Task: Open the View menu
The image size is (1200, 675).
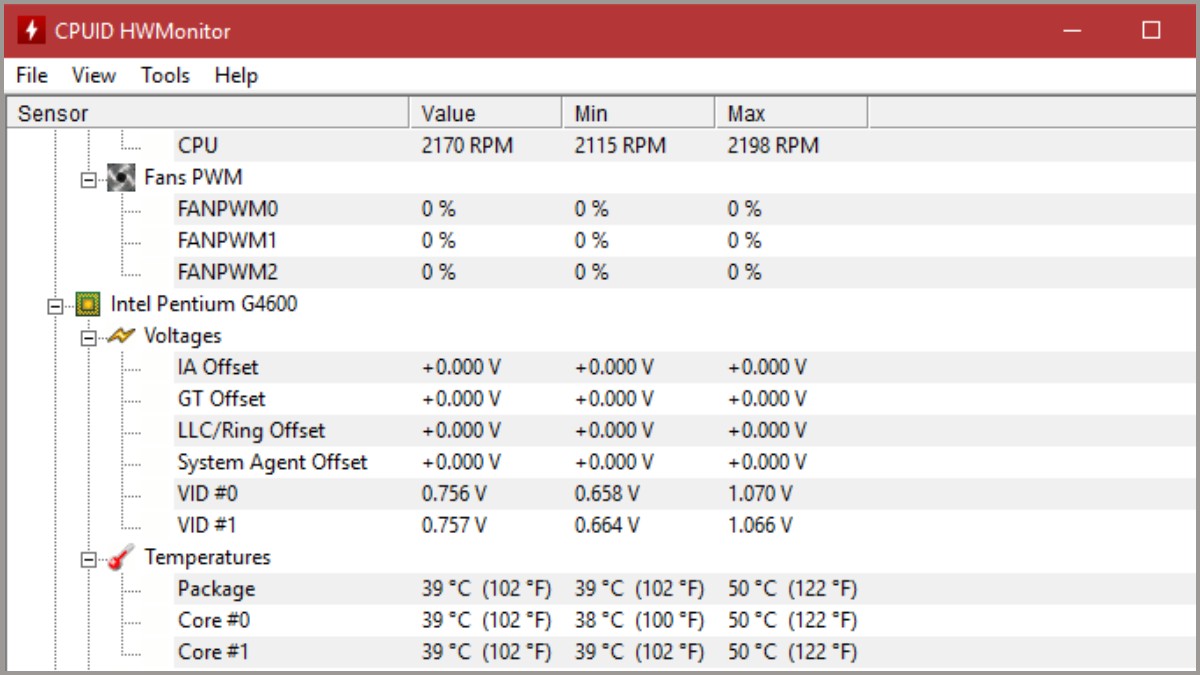Action: pos(93,75)
